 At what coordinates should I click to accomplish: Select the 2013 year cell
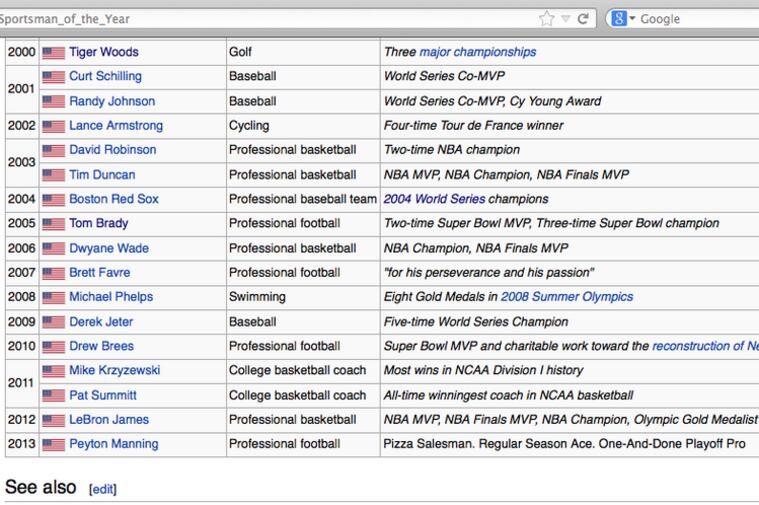coord(22,444)
